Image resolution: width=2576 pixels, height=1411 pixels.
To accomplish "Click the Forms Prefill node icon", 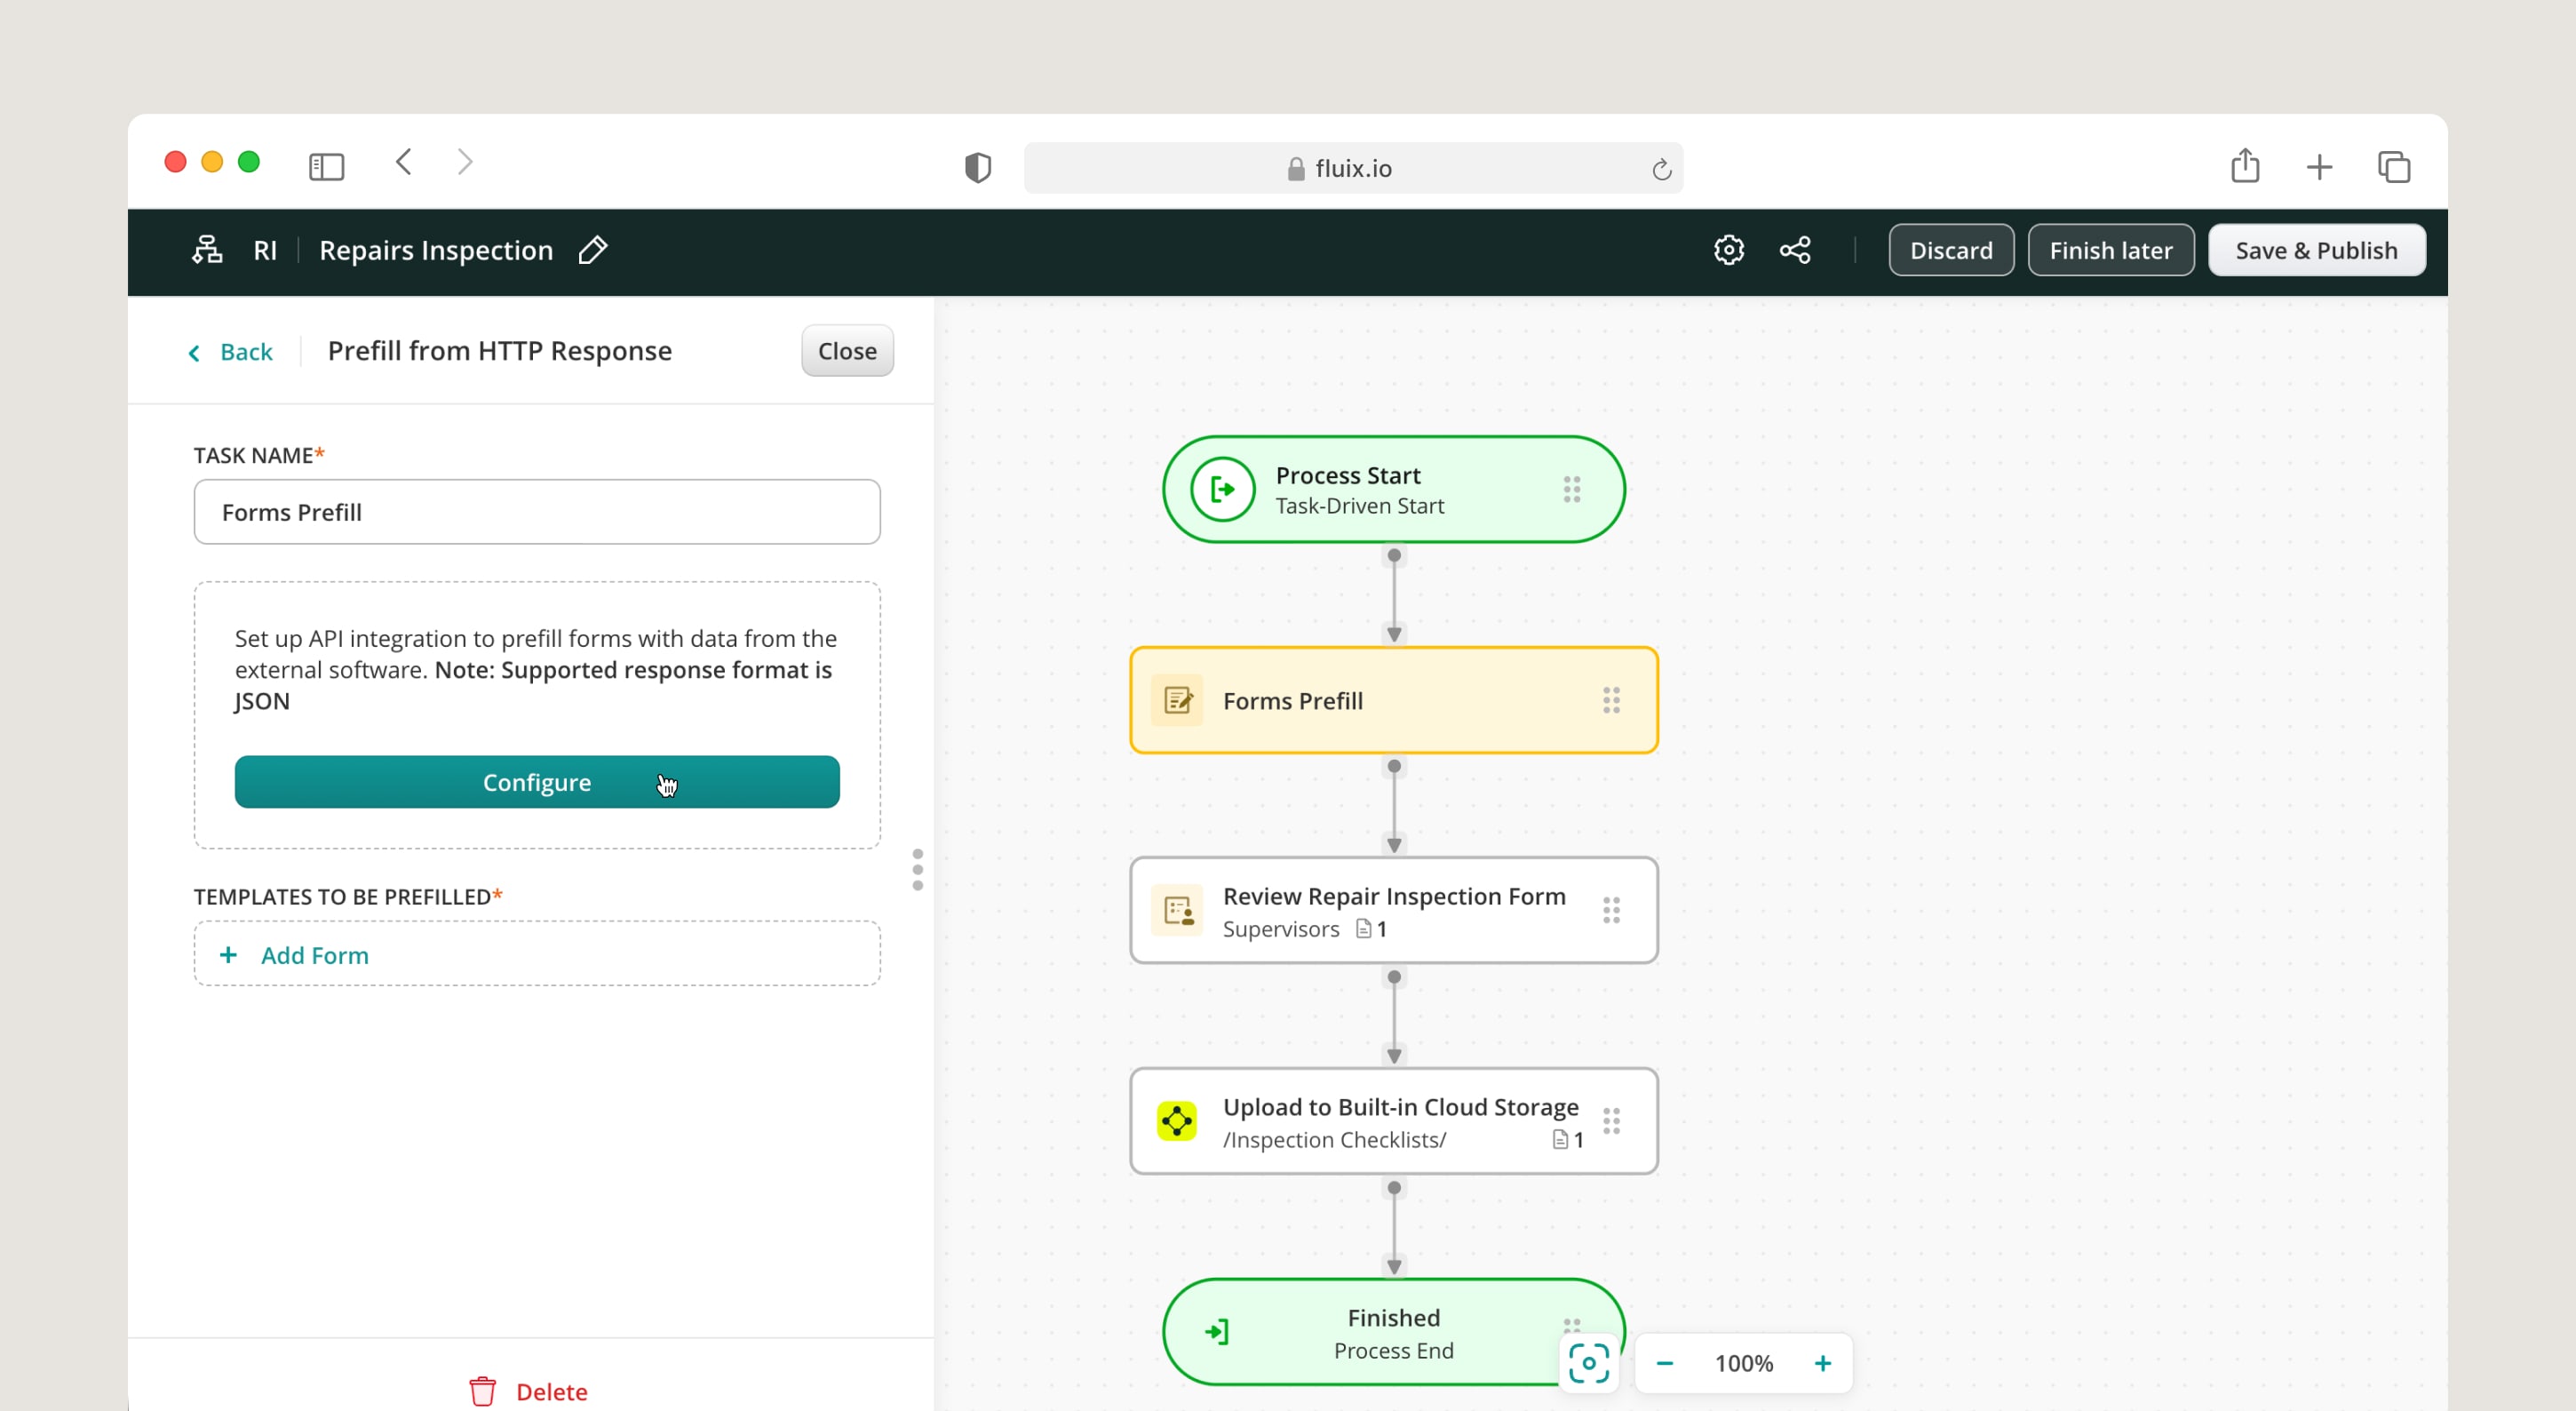I will tap(1177, 700).
